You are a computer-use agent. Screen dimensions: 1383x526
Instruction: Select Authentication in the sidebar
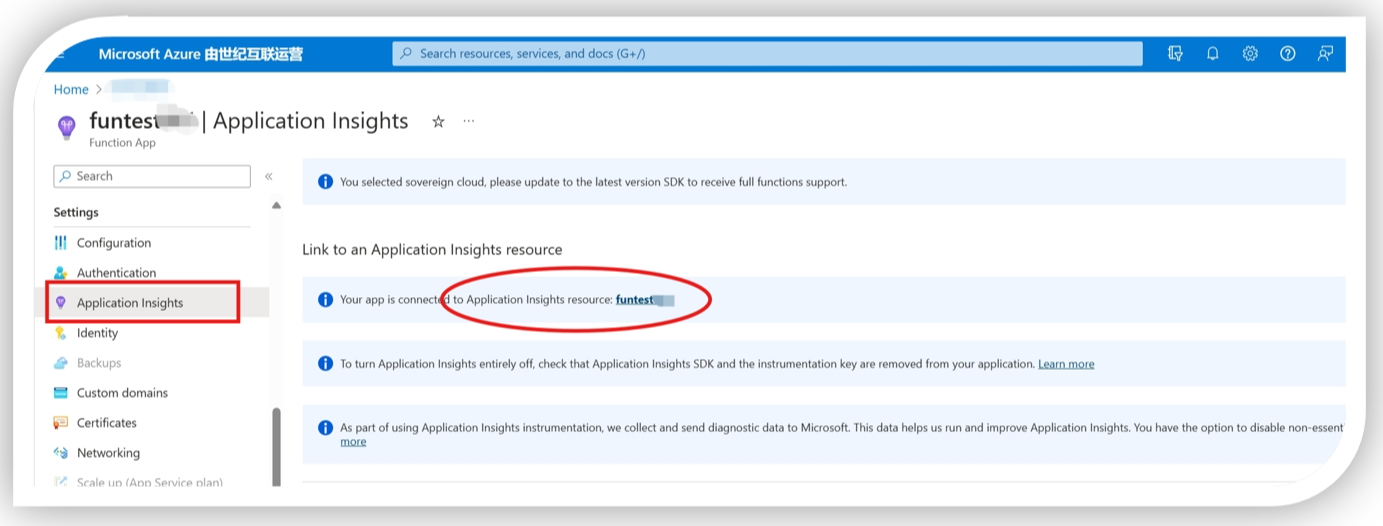116,273
